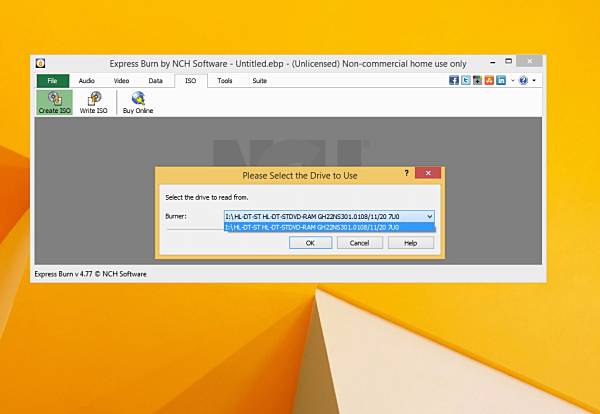Close the Select Drive dialog

(x=428, y=173)
